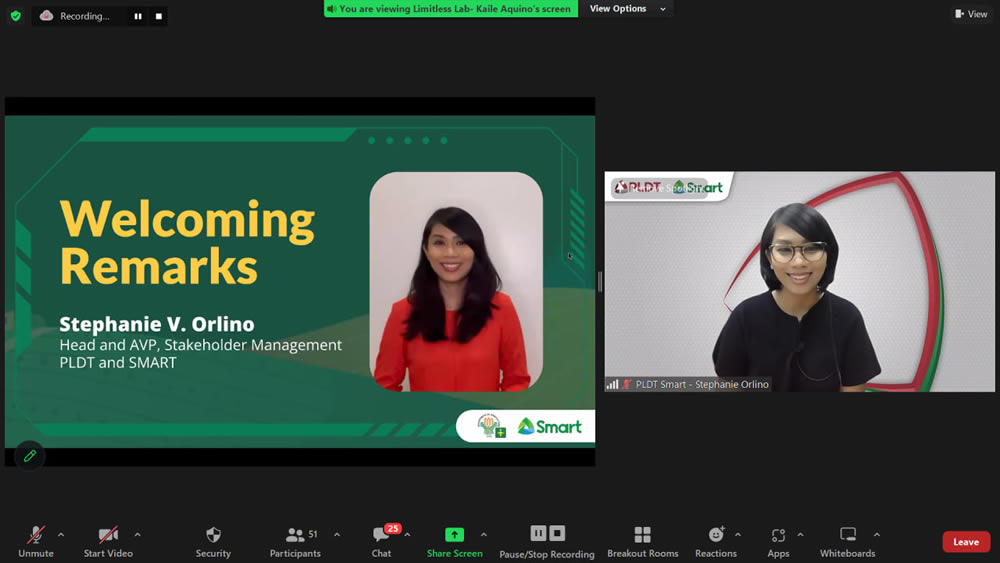Expand audio settings arrow beside Unmute
The image size is (1000, 563).
[x=61, y=535]
